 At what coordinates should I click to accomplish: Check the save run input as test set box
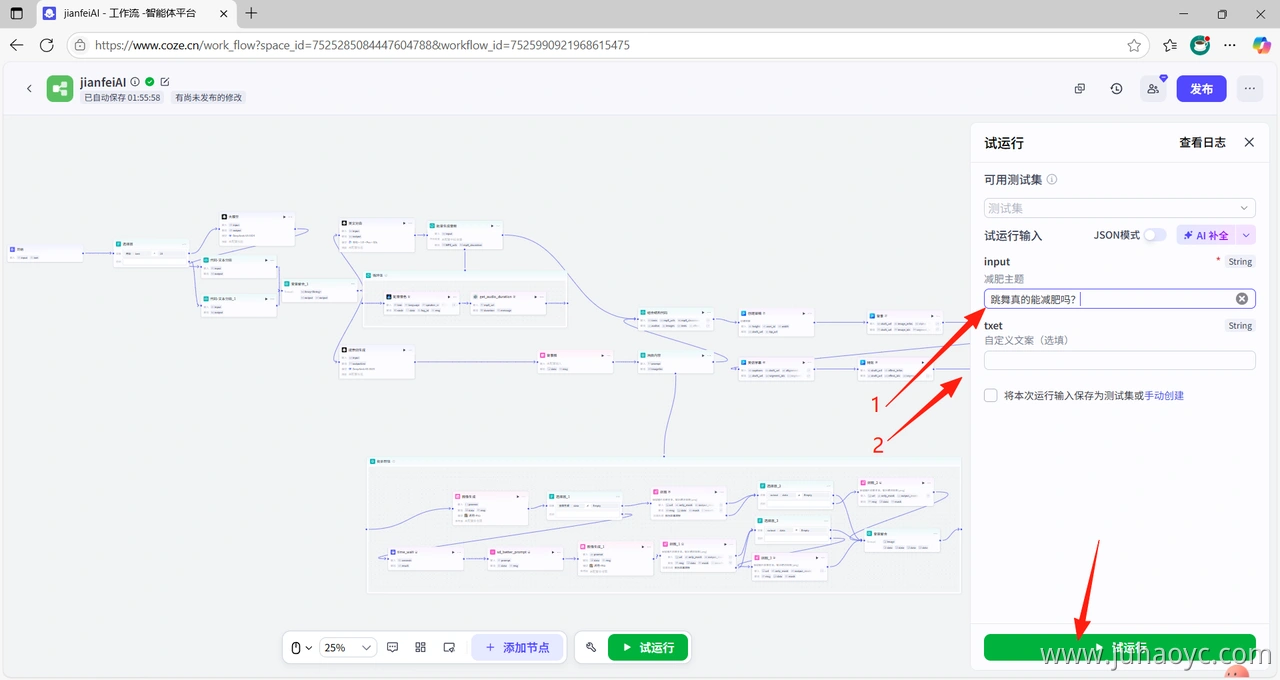coord(991,395)
